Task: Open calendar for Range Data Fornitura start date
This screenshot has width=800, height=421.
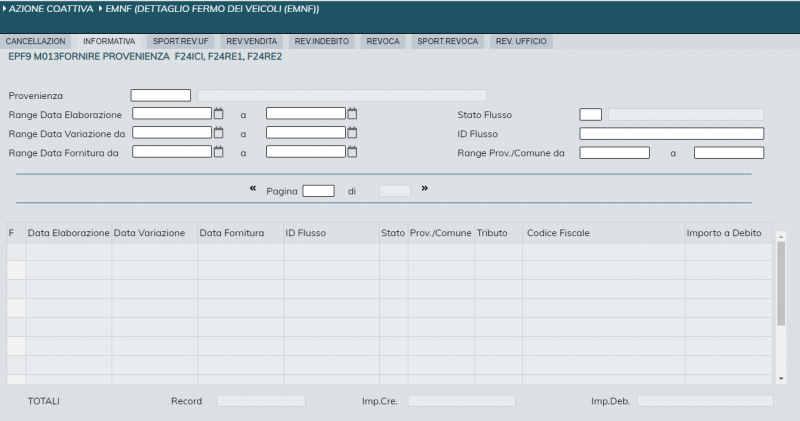Action: (x=218, y=152)
